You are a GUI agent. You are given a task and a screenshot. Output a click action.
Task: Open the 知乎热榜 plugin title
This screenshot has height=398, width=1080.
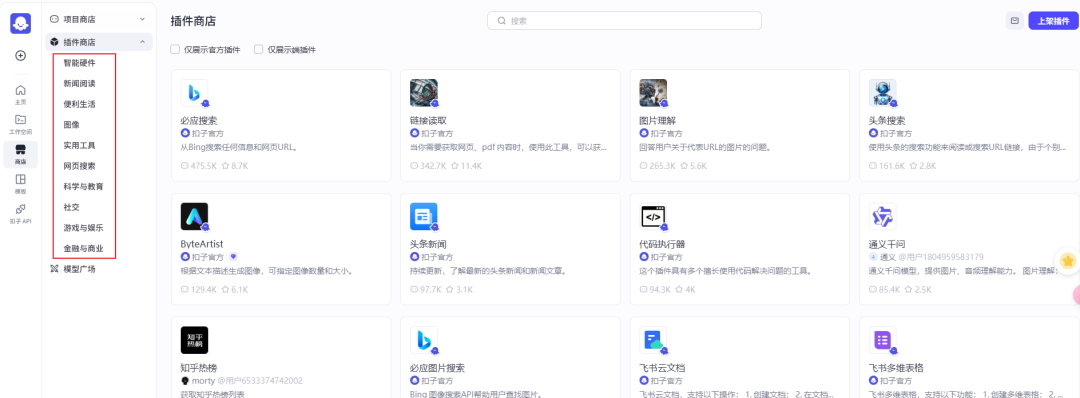tap(198, 368)
